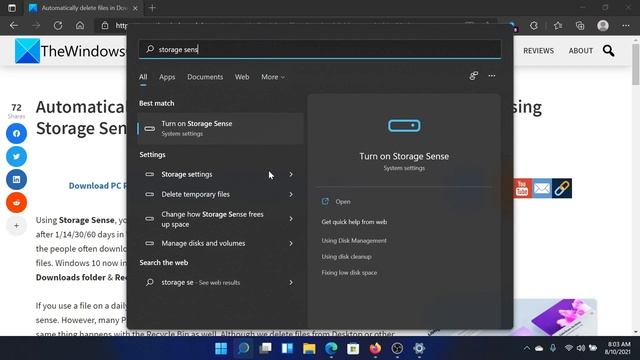The height and width of the screenshot is (360, 640).
Task: Open new browser tab plus button
Action: (x=152, y=8)
